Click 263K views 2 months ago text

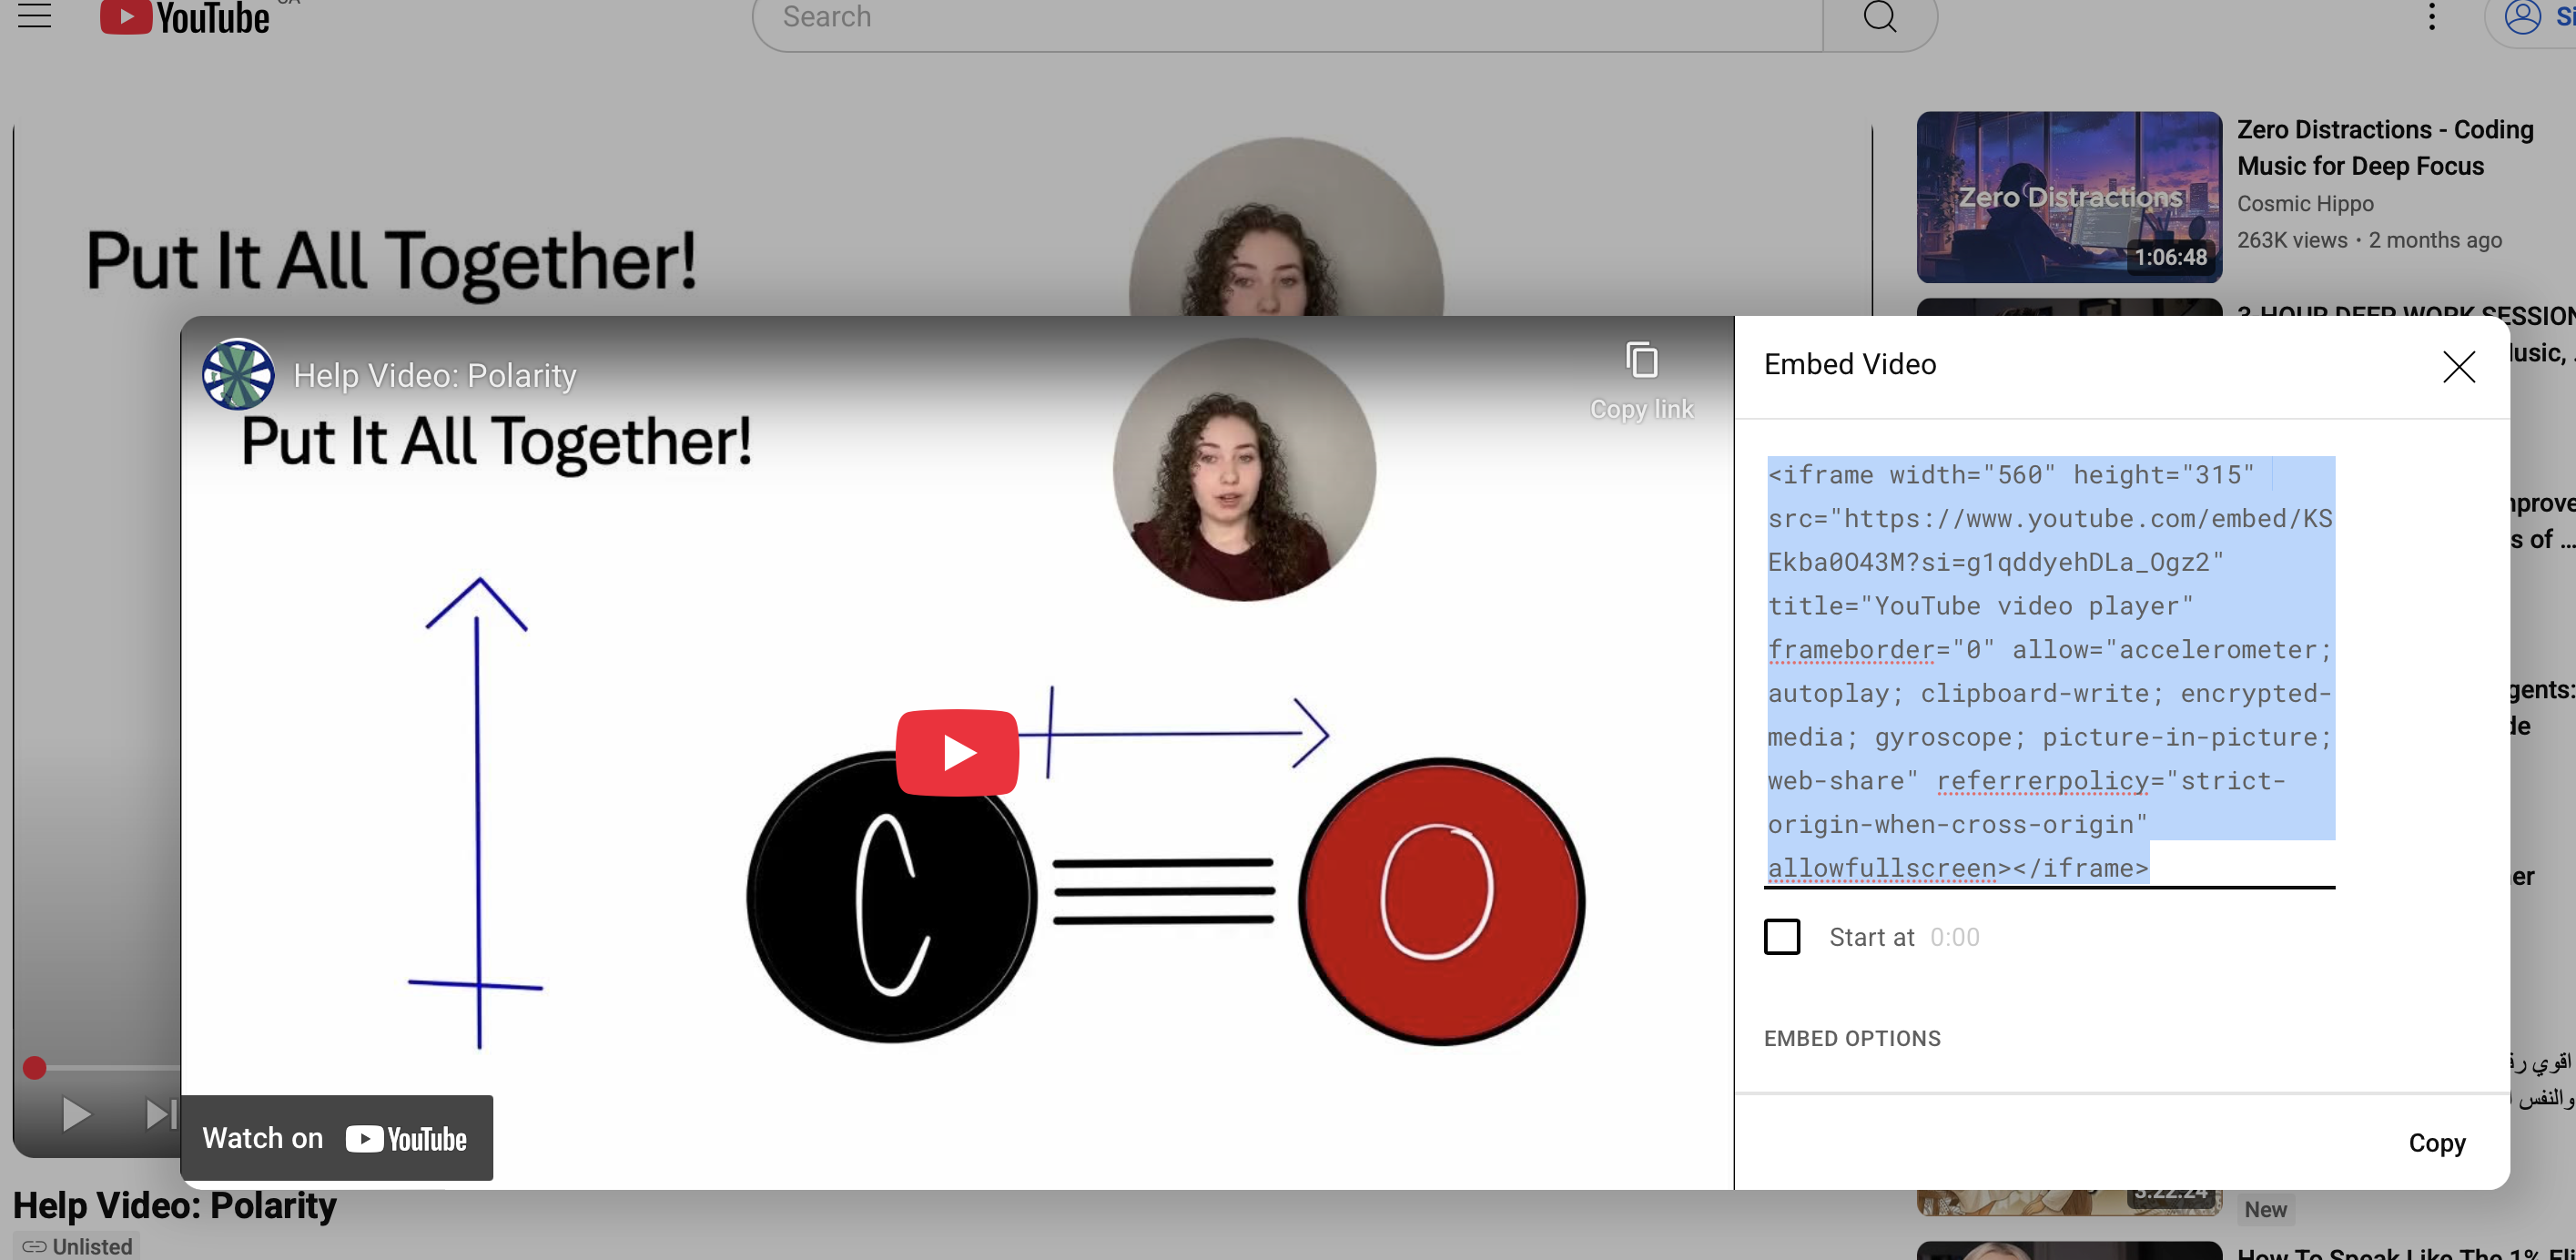pos(2369,241)
